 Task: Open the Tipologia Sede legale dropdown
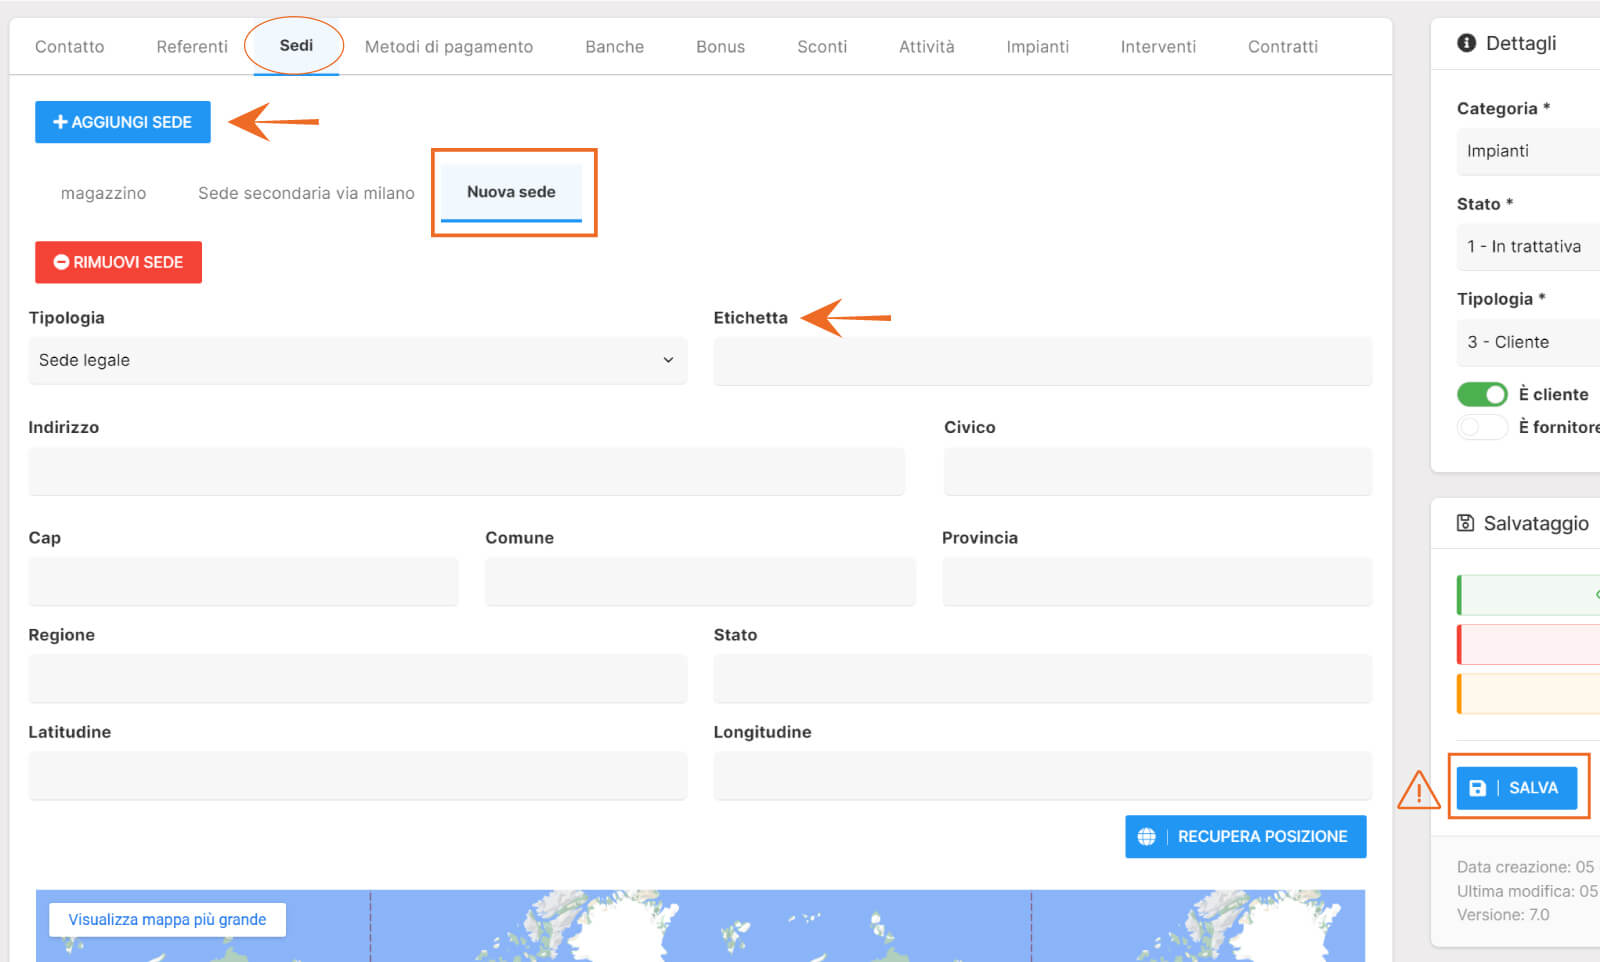pos(357,360)
